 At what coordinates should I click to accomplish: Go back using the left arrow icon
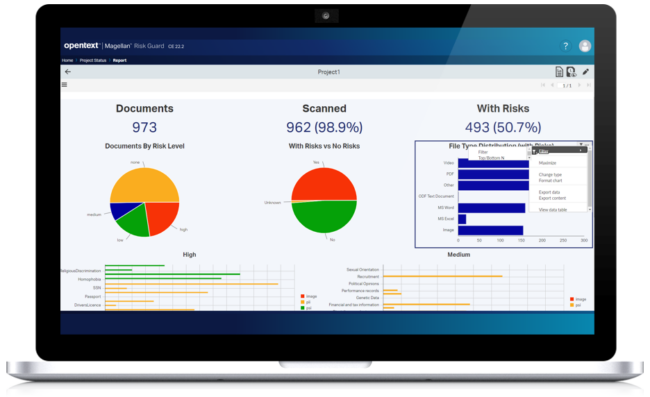(x=68, y=72)
